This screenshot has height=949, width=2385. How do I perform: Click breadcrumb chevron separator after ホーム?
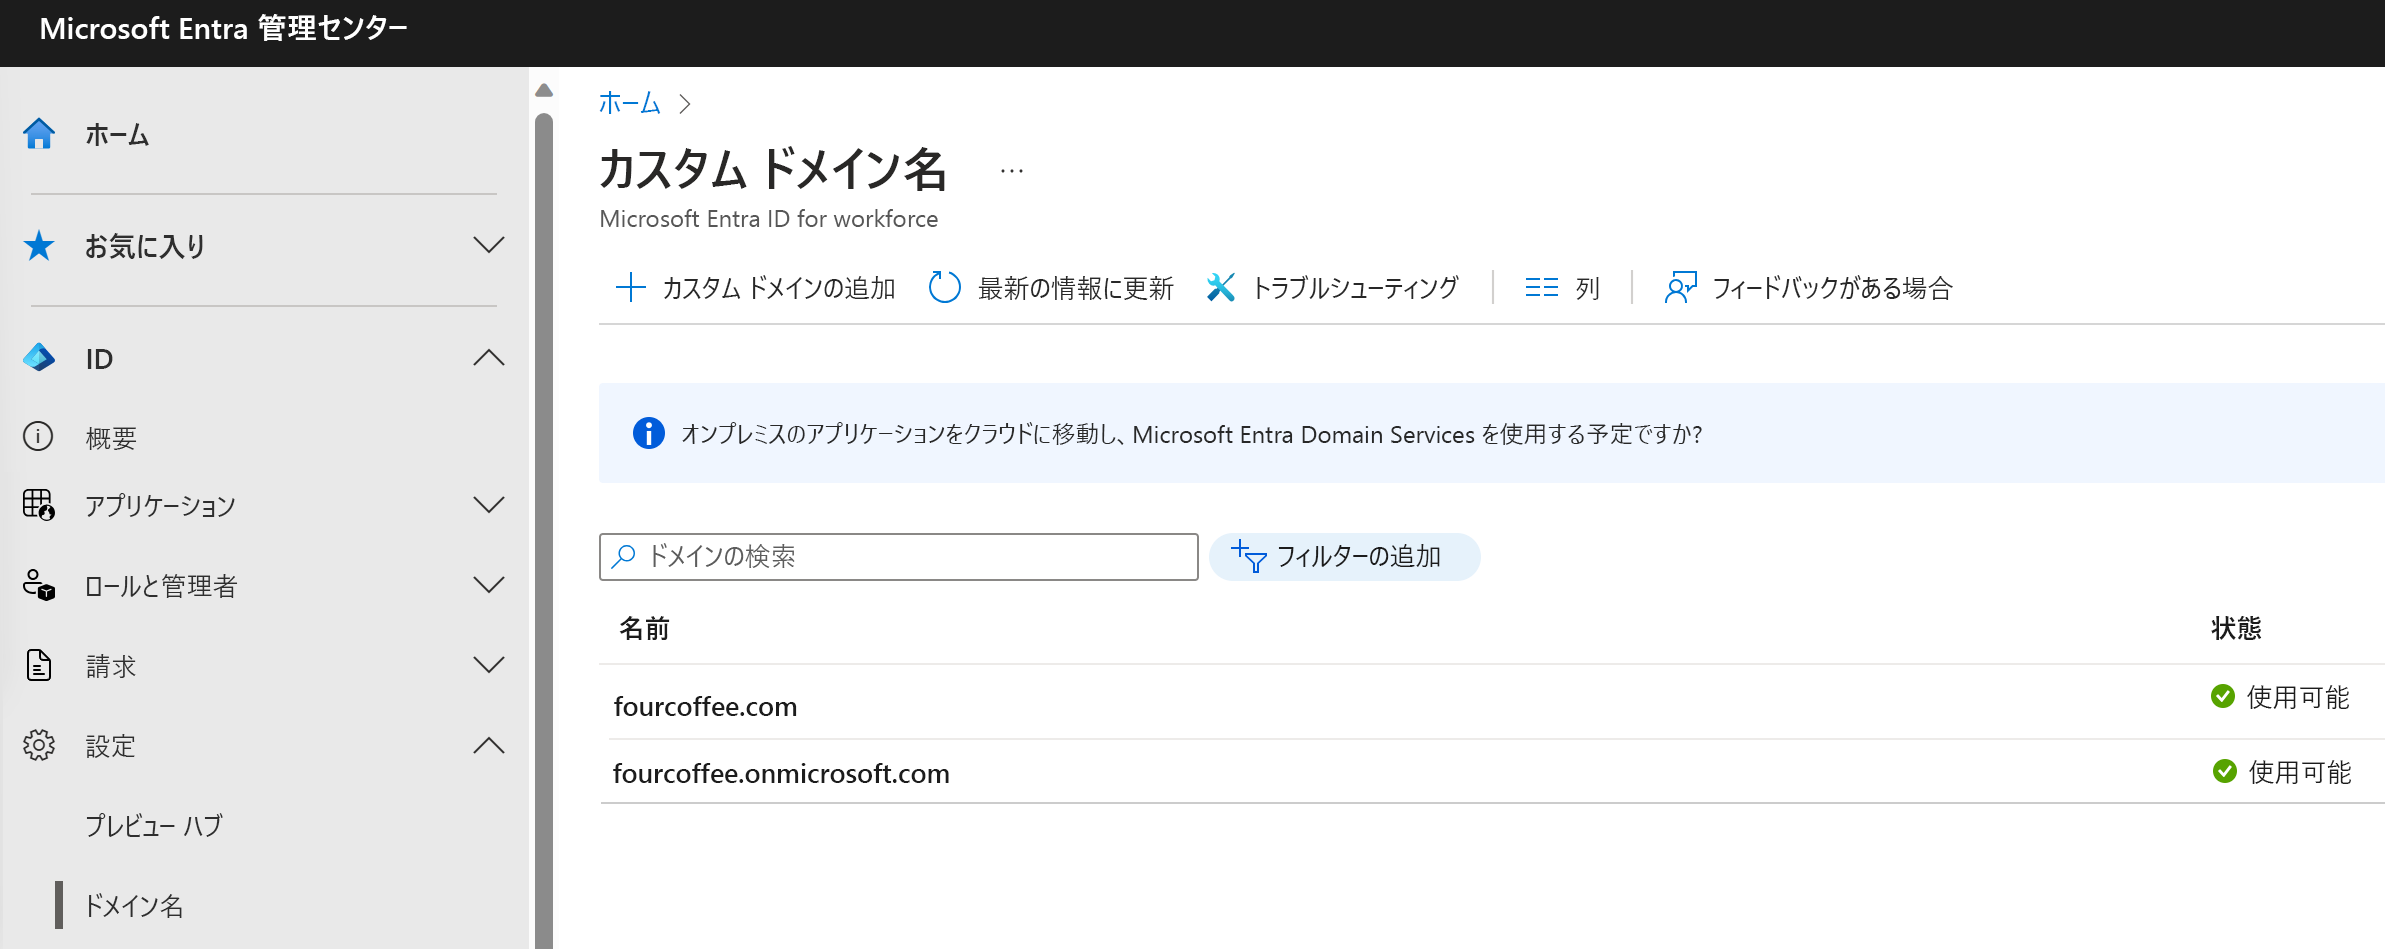[x=685, y=104]
